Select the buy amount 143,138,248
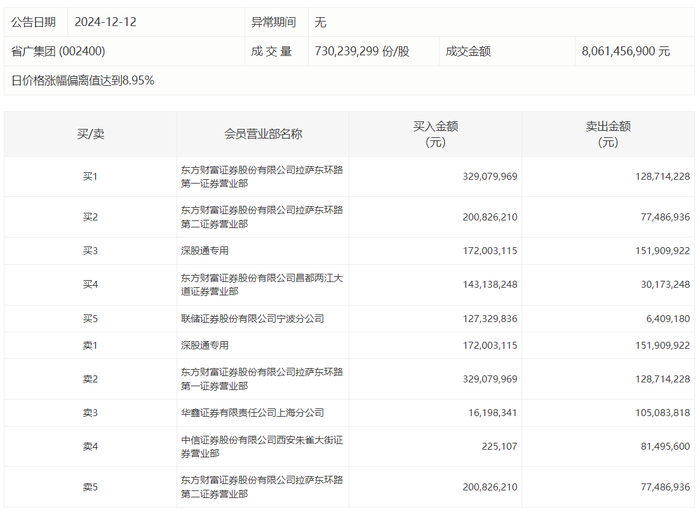The height and width of the screenshot is (512, 700). point(490,284)
